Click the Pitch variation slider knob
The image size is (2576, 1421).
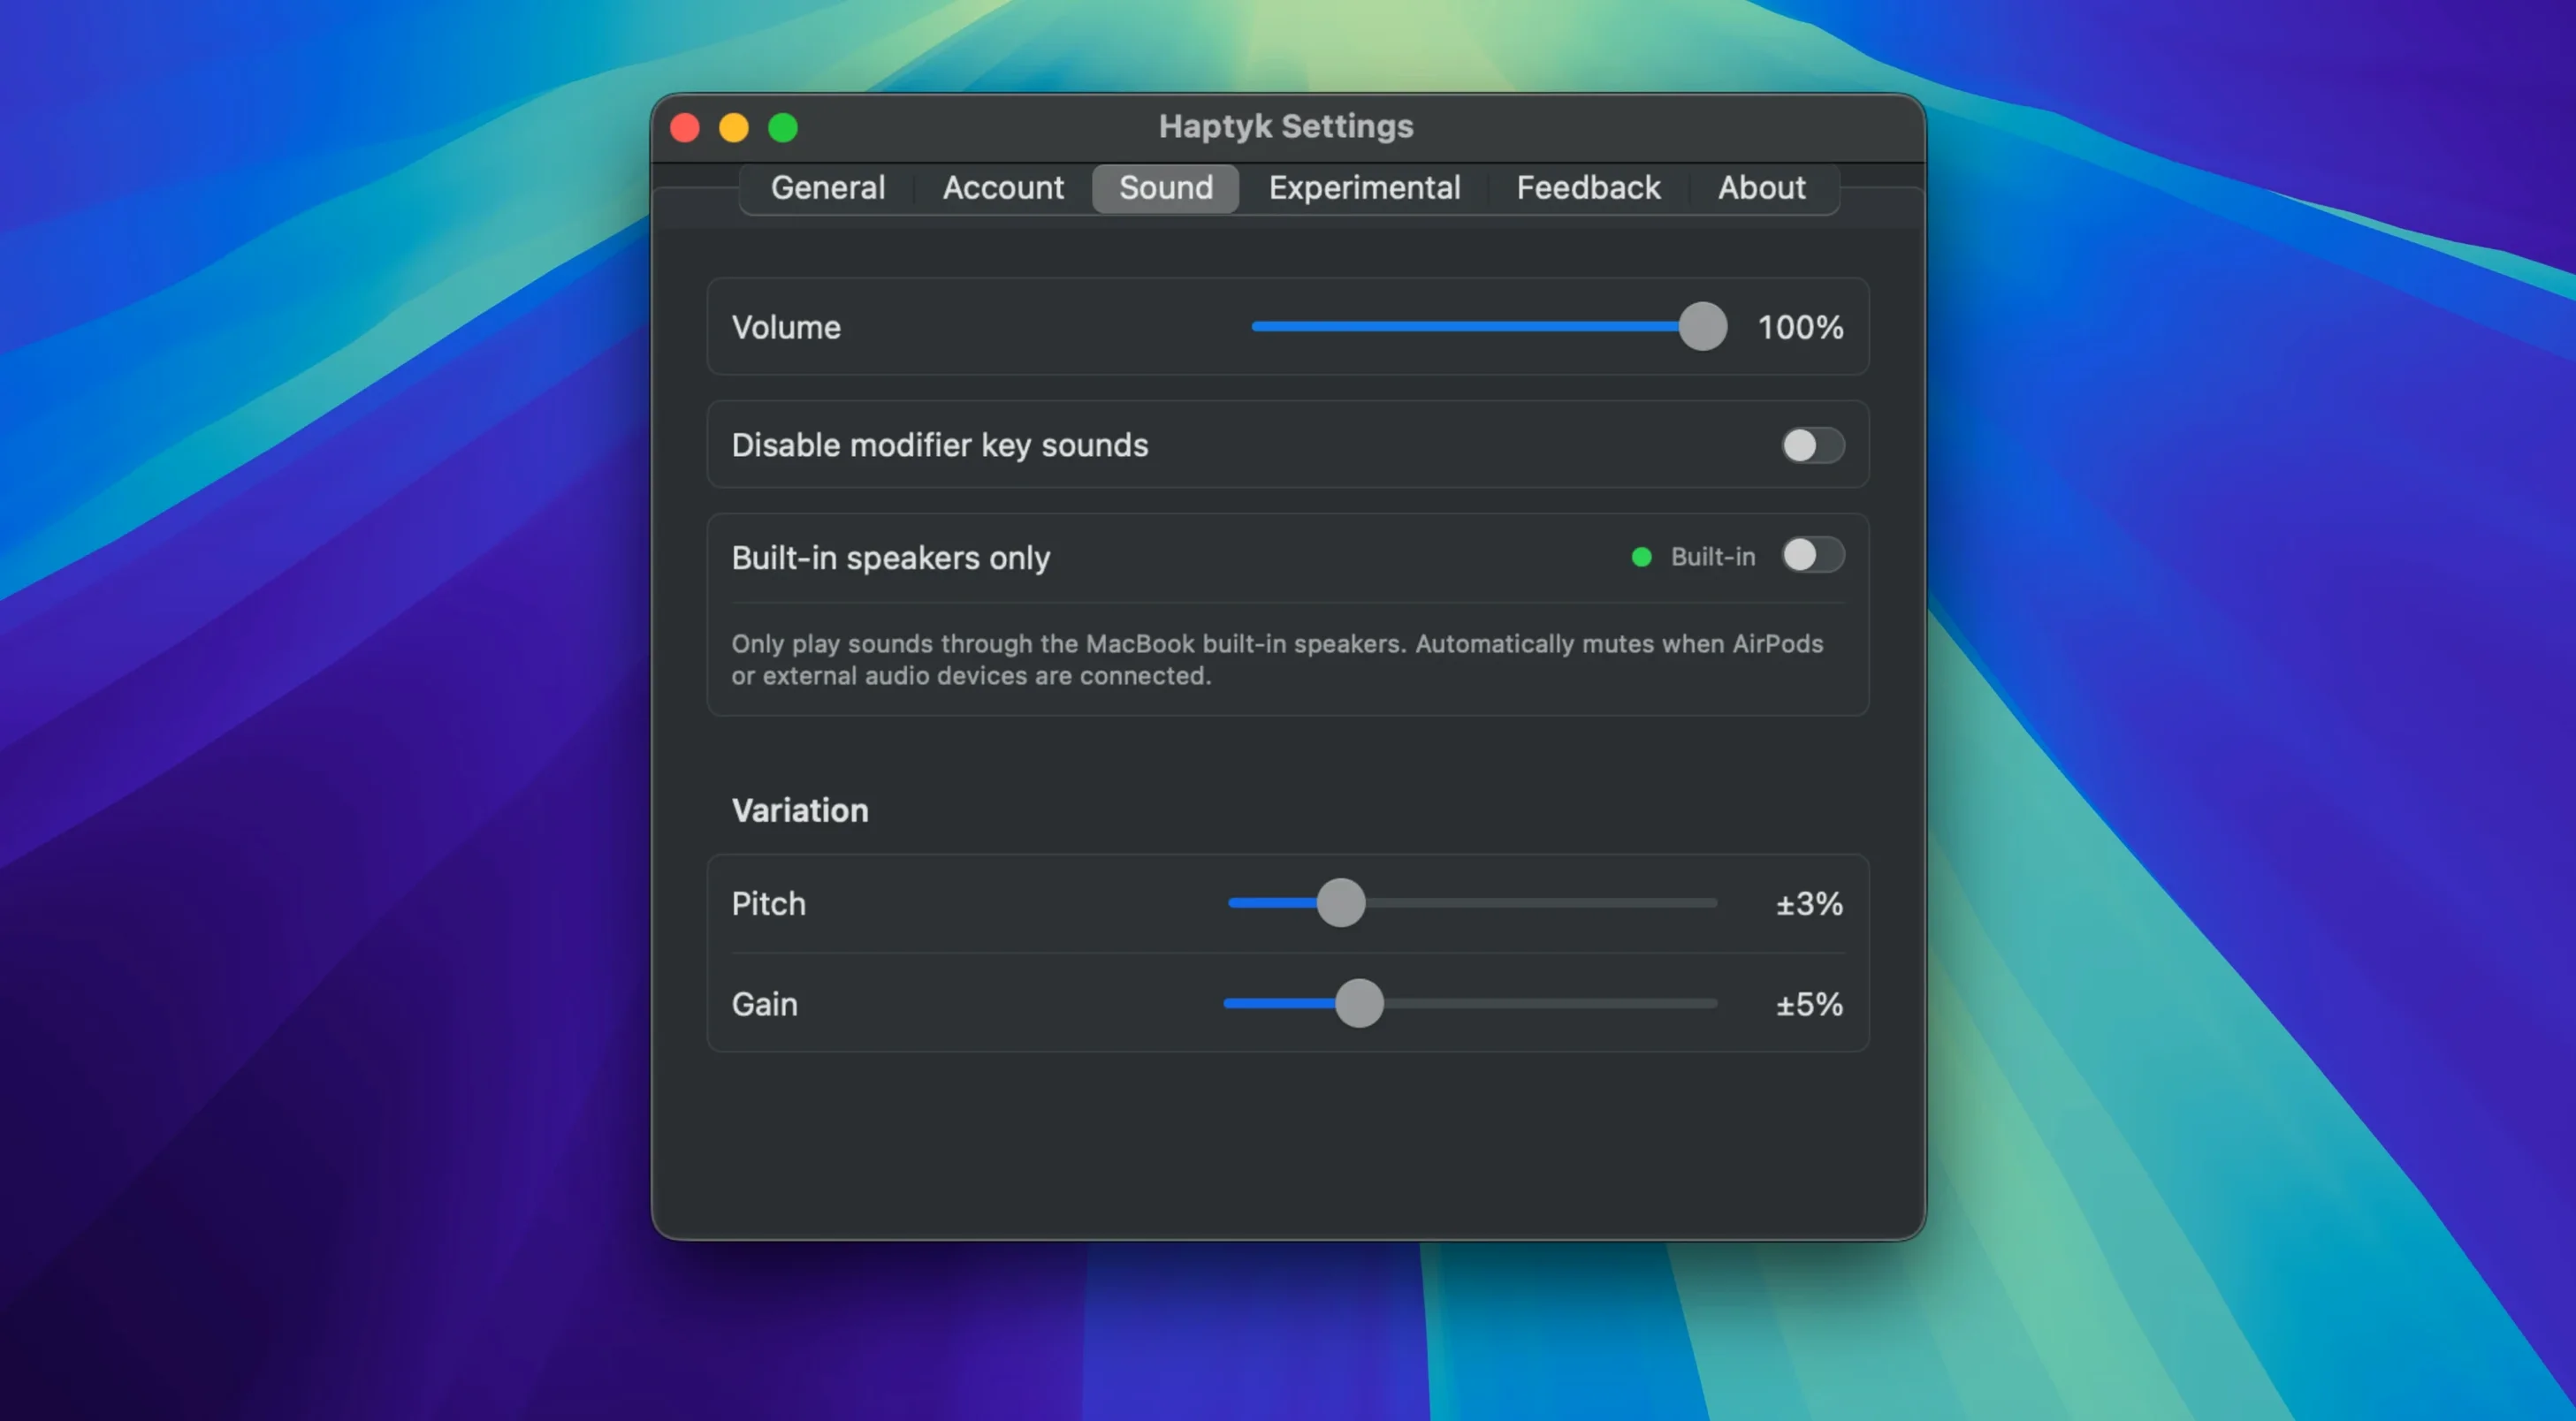(1340, 903)
